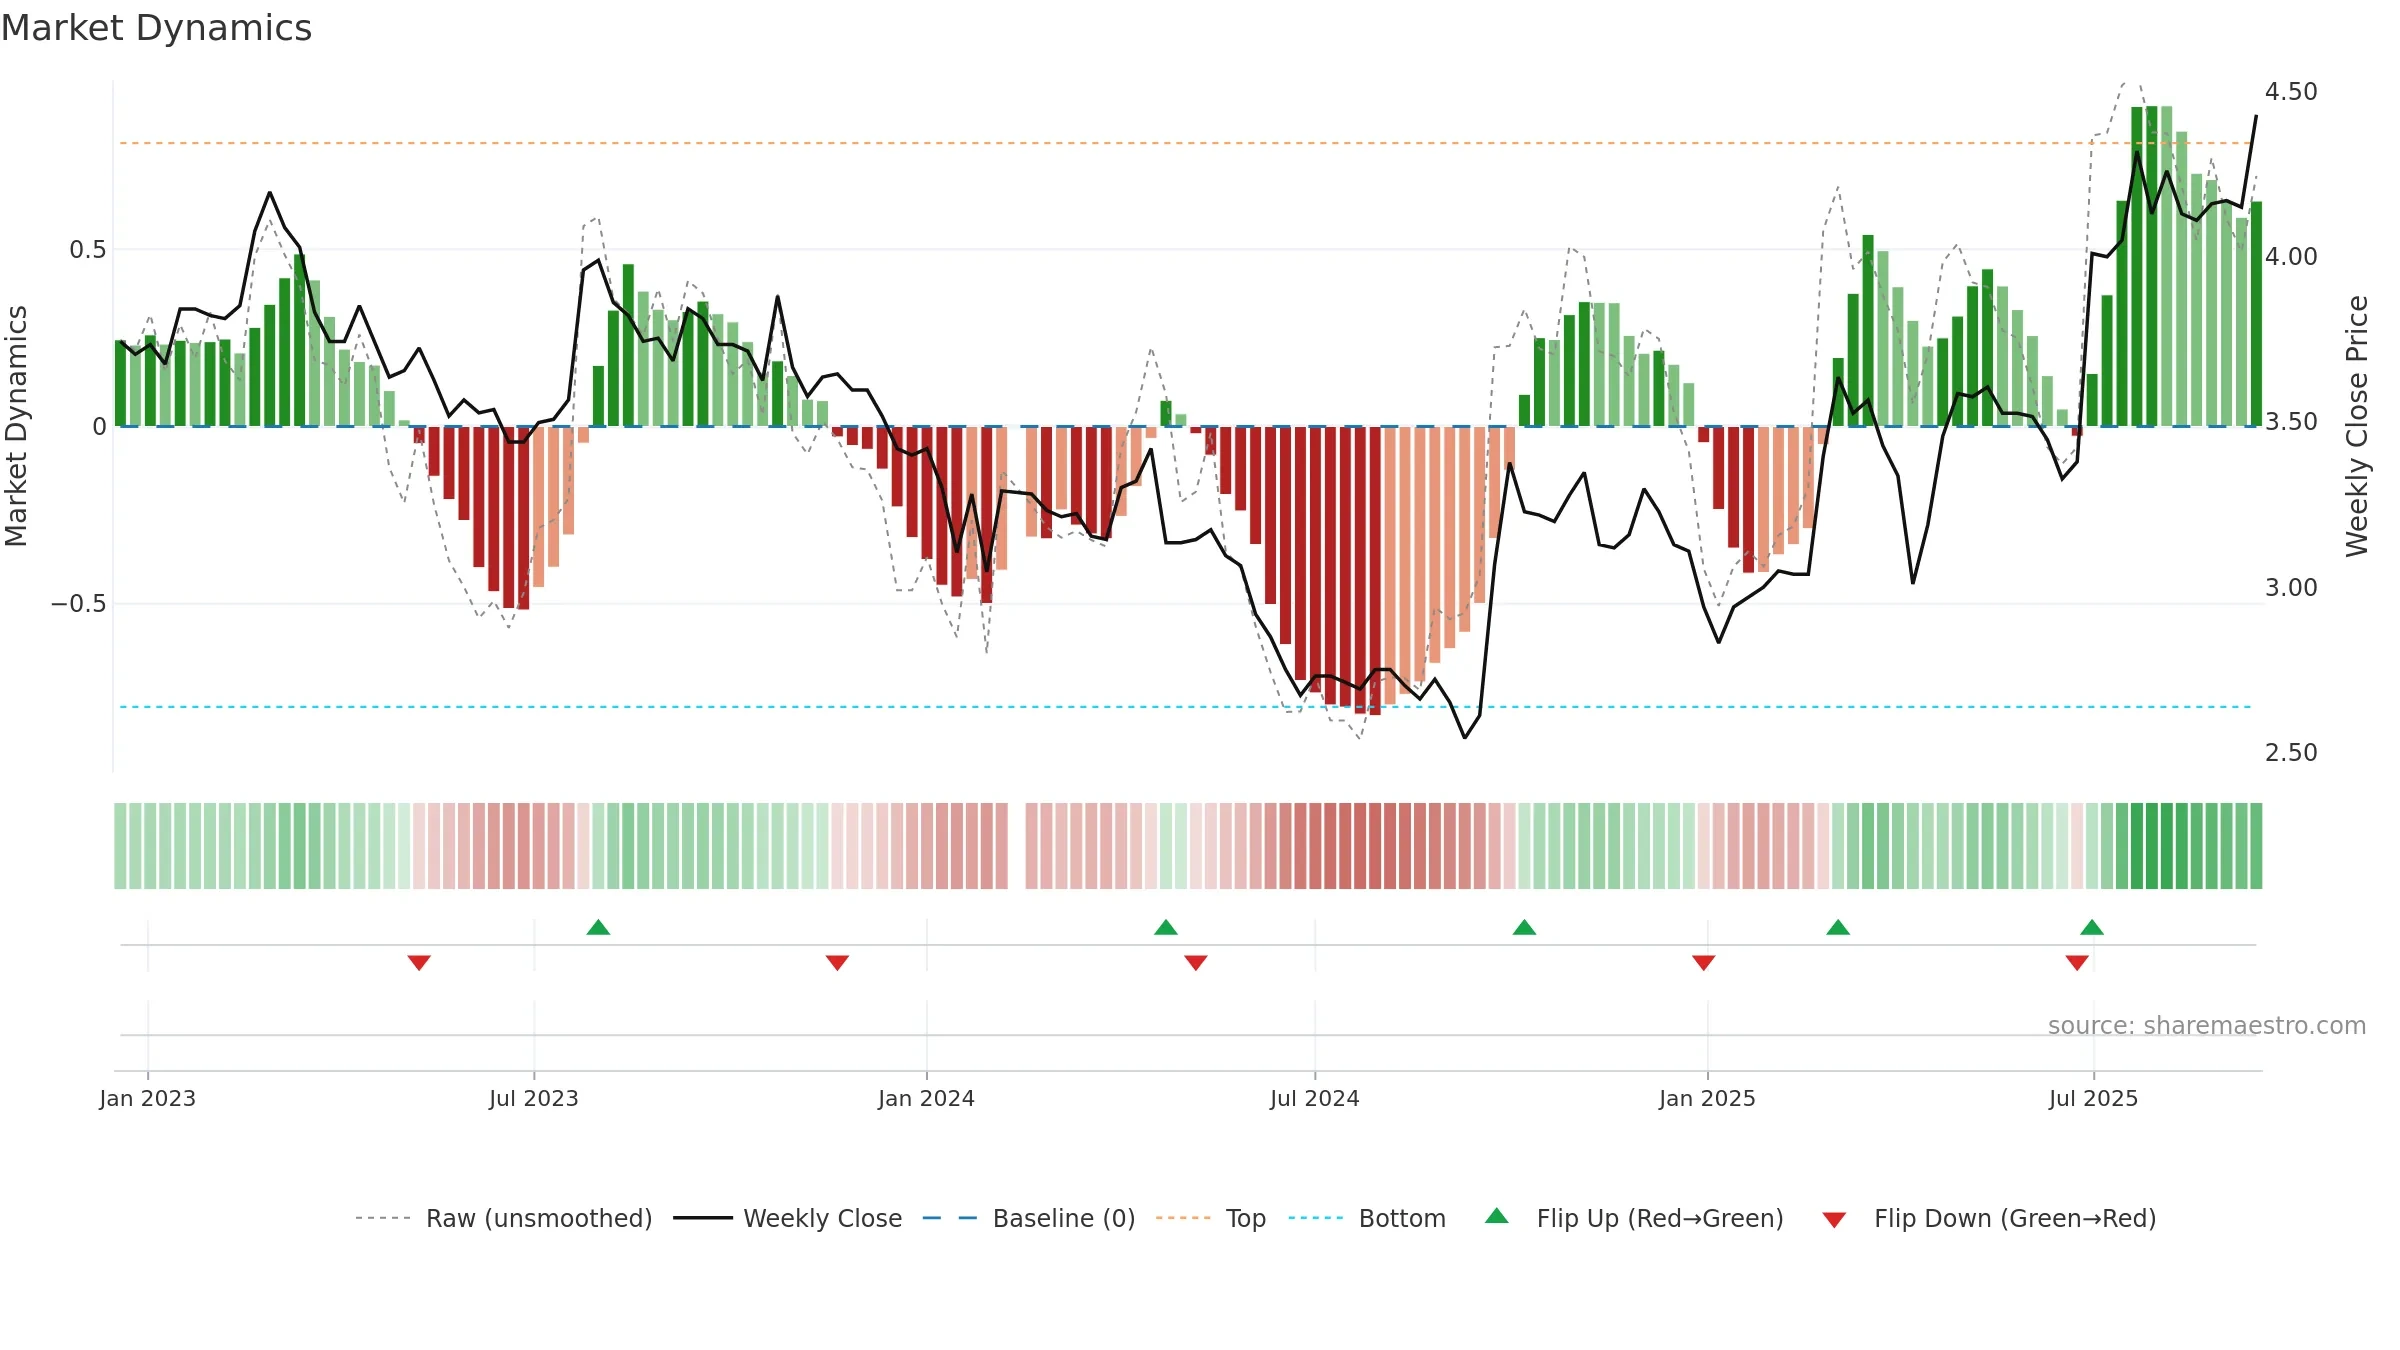Click the orange dashed Top threshold line
Viewport: 2400px width, 1350px height.
(x=1185, y=143)
